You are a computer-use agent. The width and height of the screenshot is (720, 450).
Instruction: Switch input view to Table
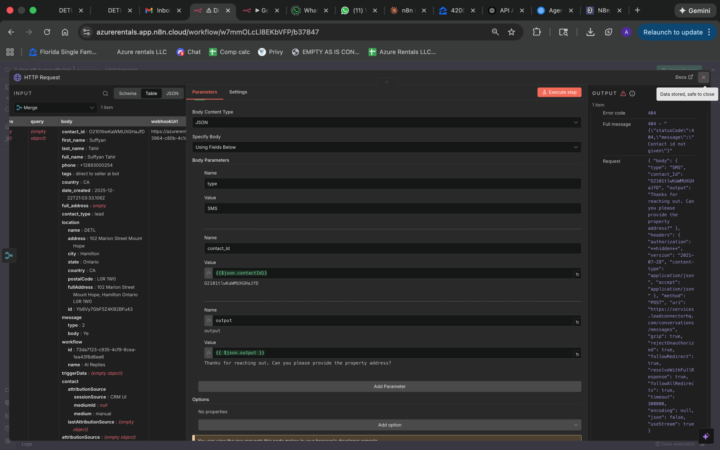tap(151, 93)
